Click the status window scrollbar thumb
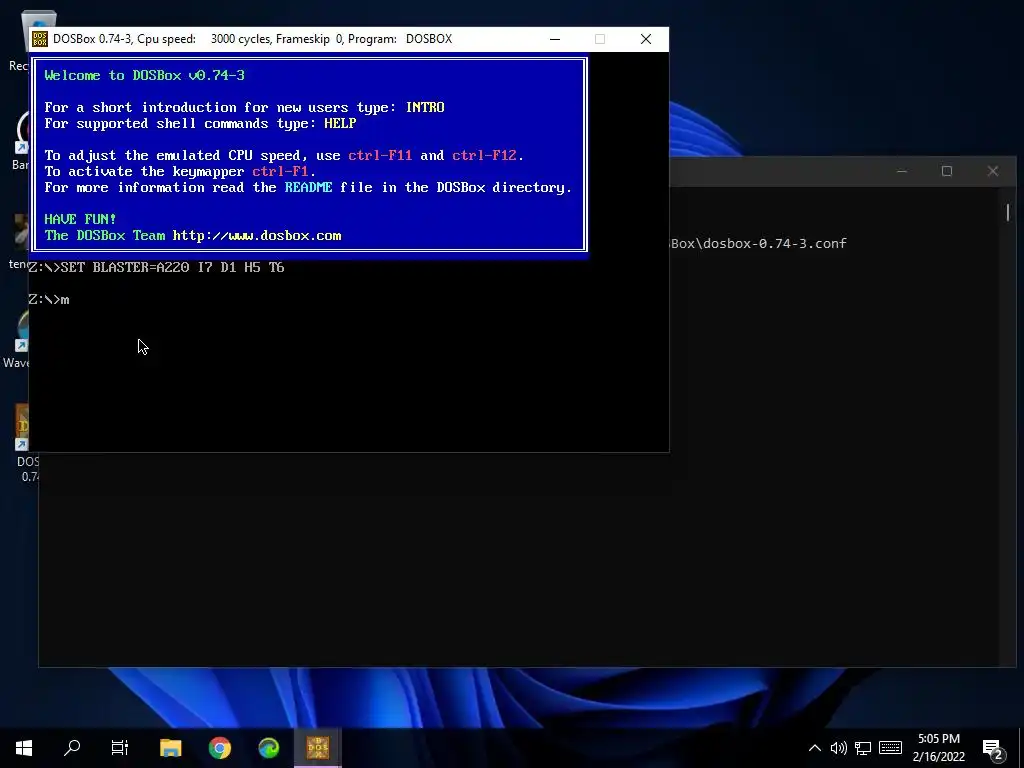1024x768 pixels. click(x=1008, y=212)
